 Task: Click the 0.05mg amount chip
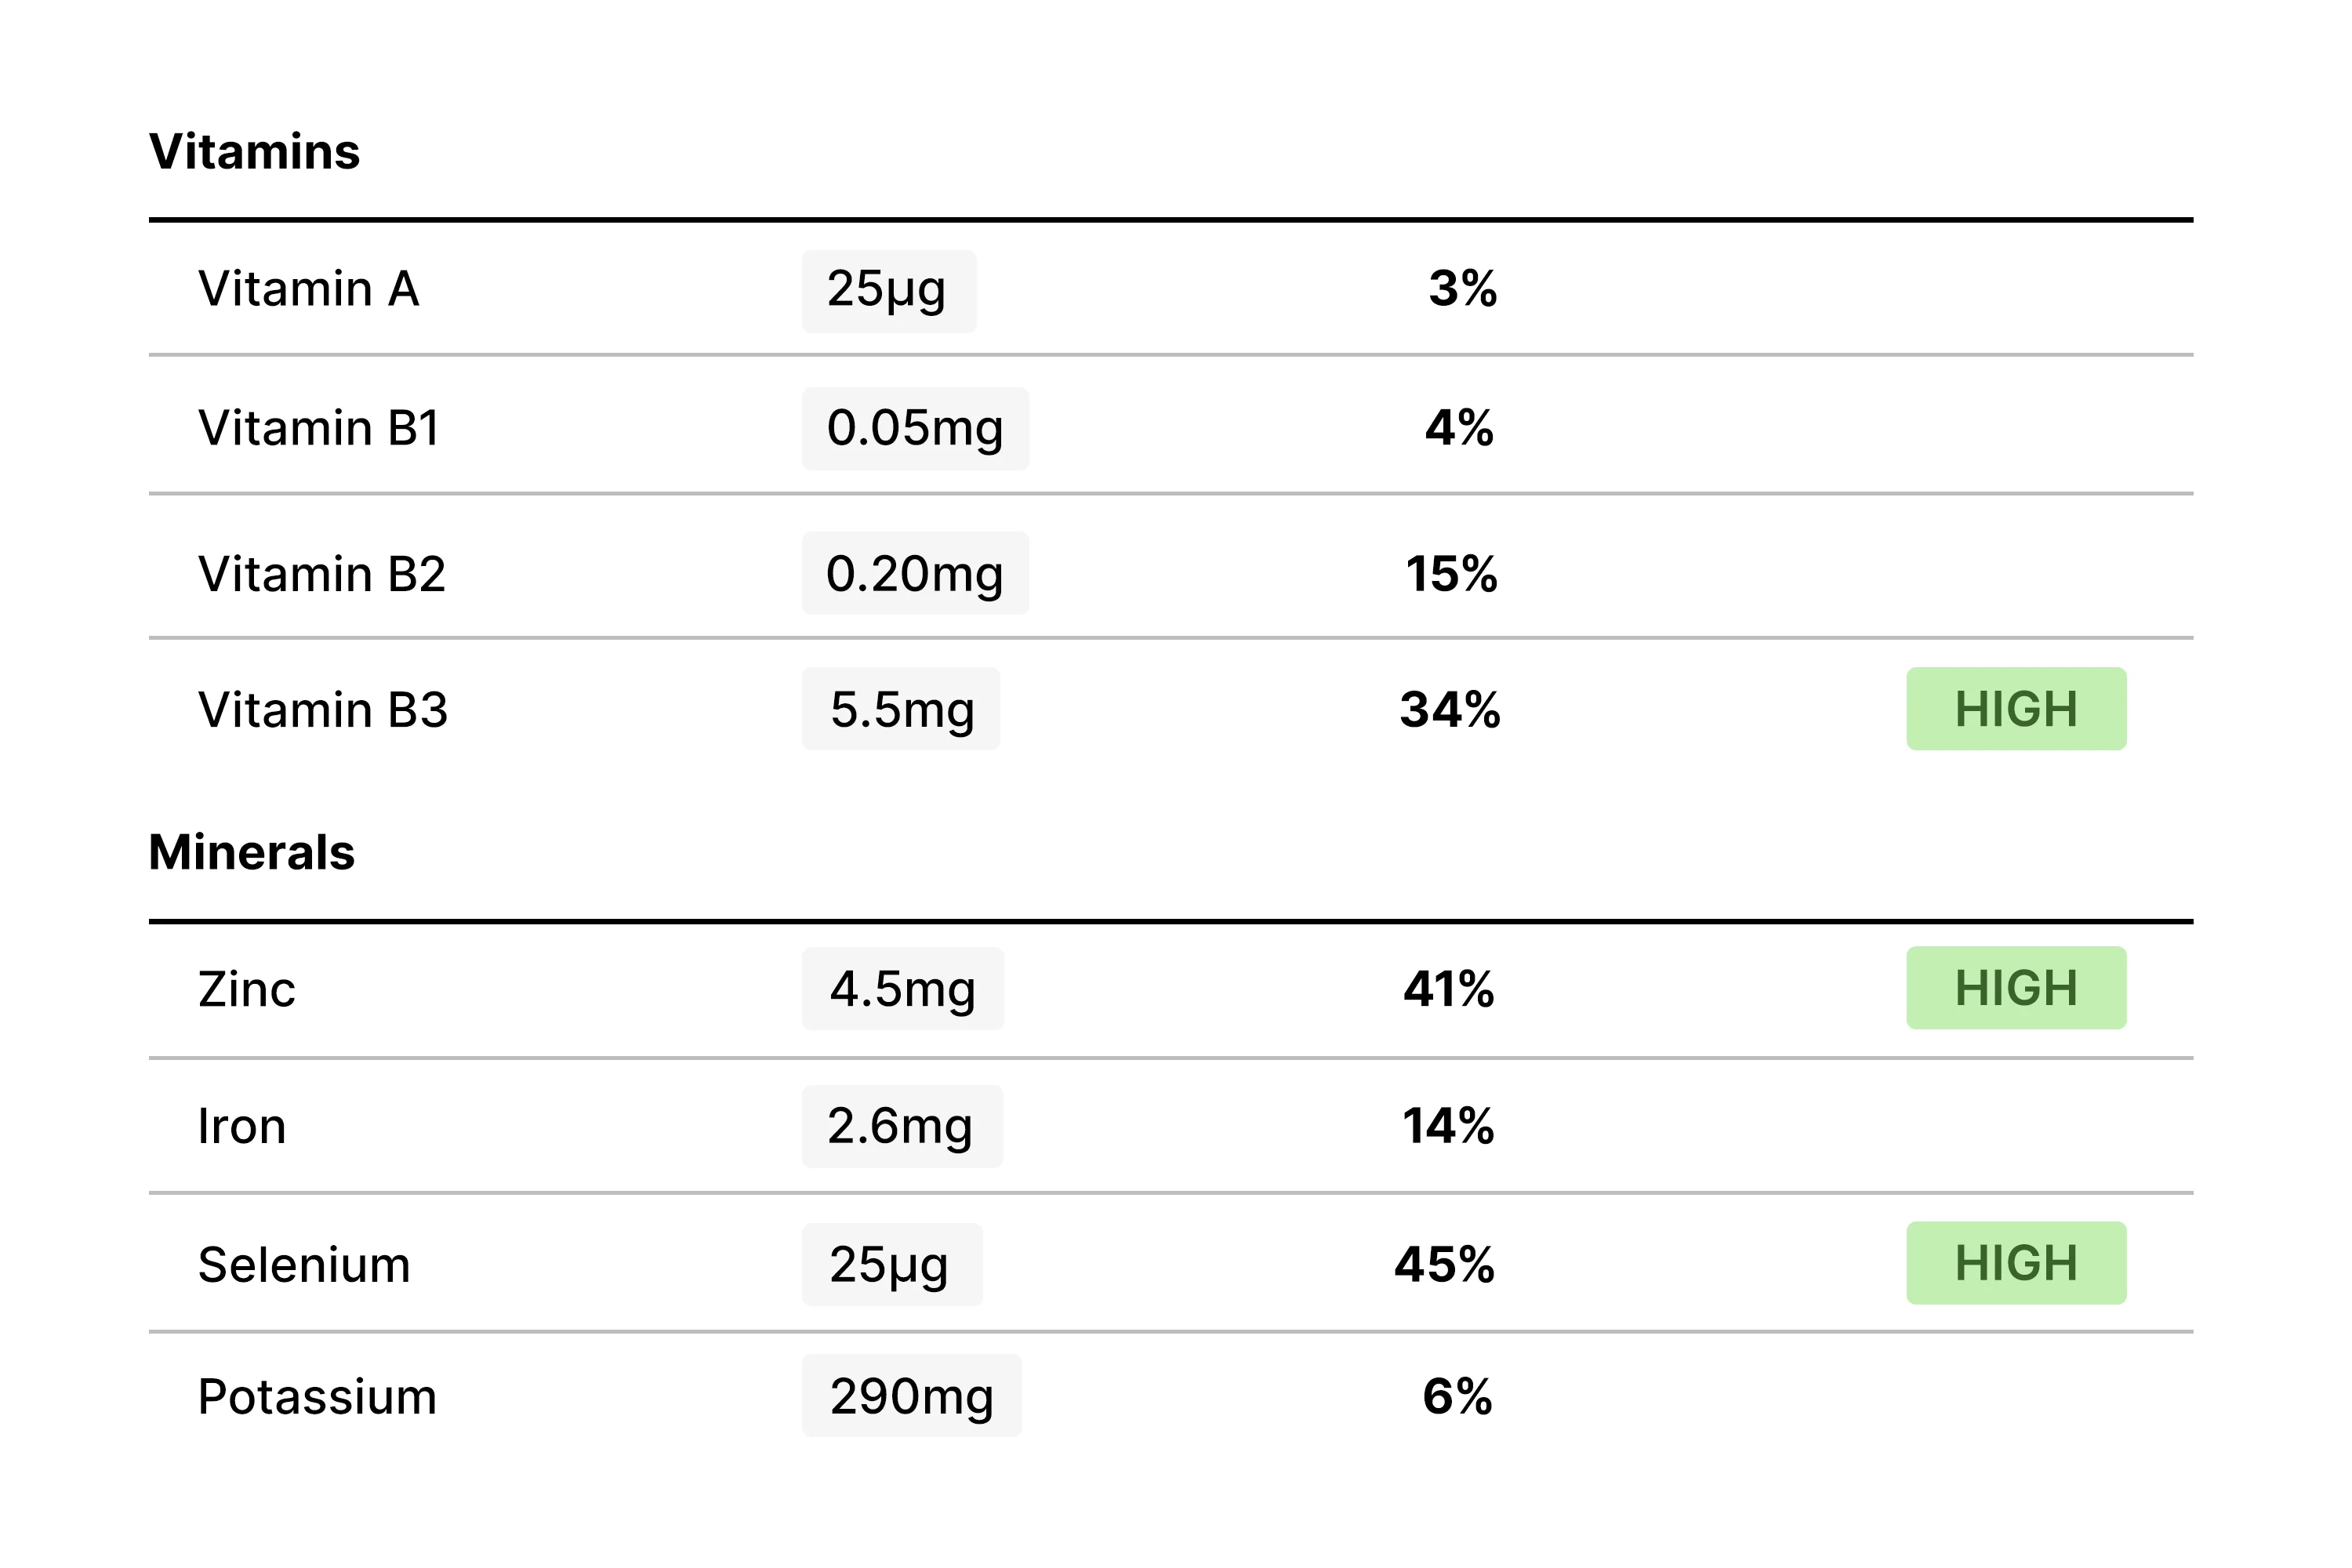click(914, 428)
